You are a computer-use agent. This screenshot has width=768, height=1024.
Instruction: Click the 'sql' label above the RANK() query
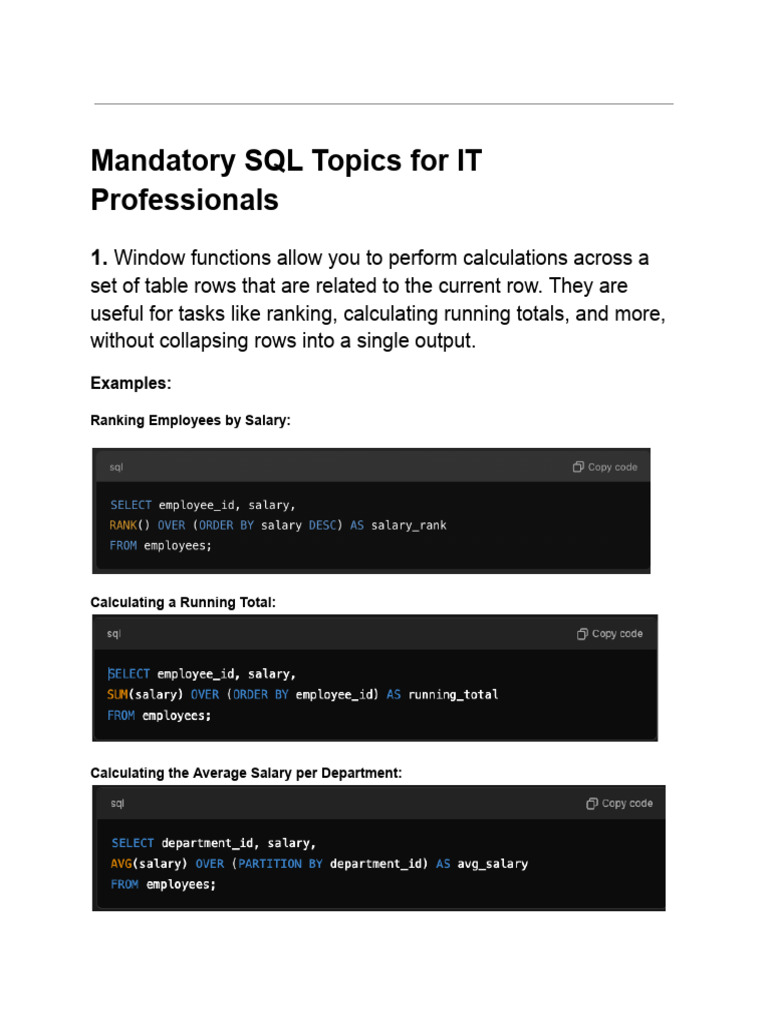pyautogui.click(x=117, y=467)
